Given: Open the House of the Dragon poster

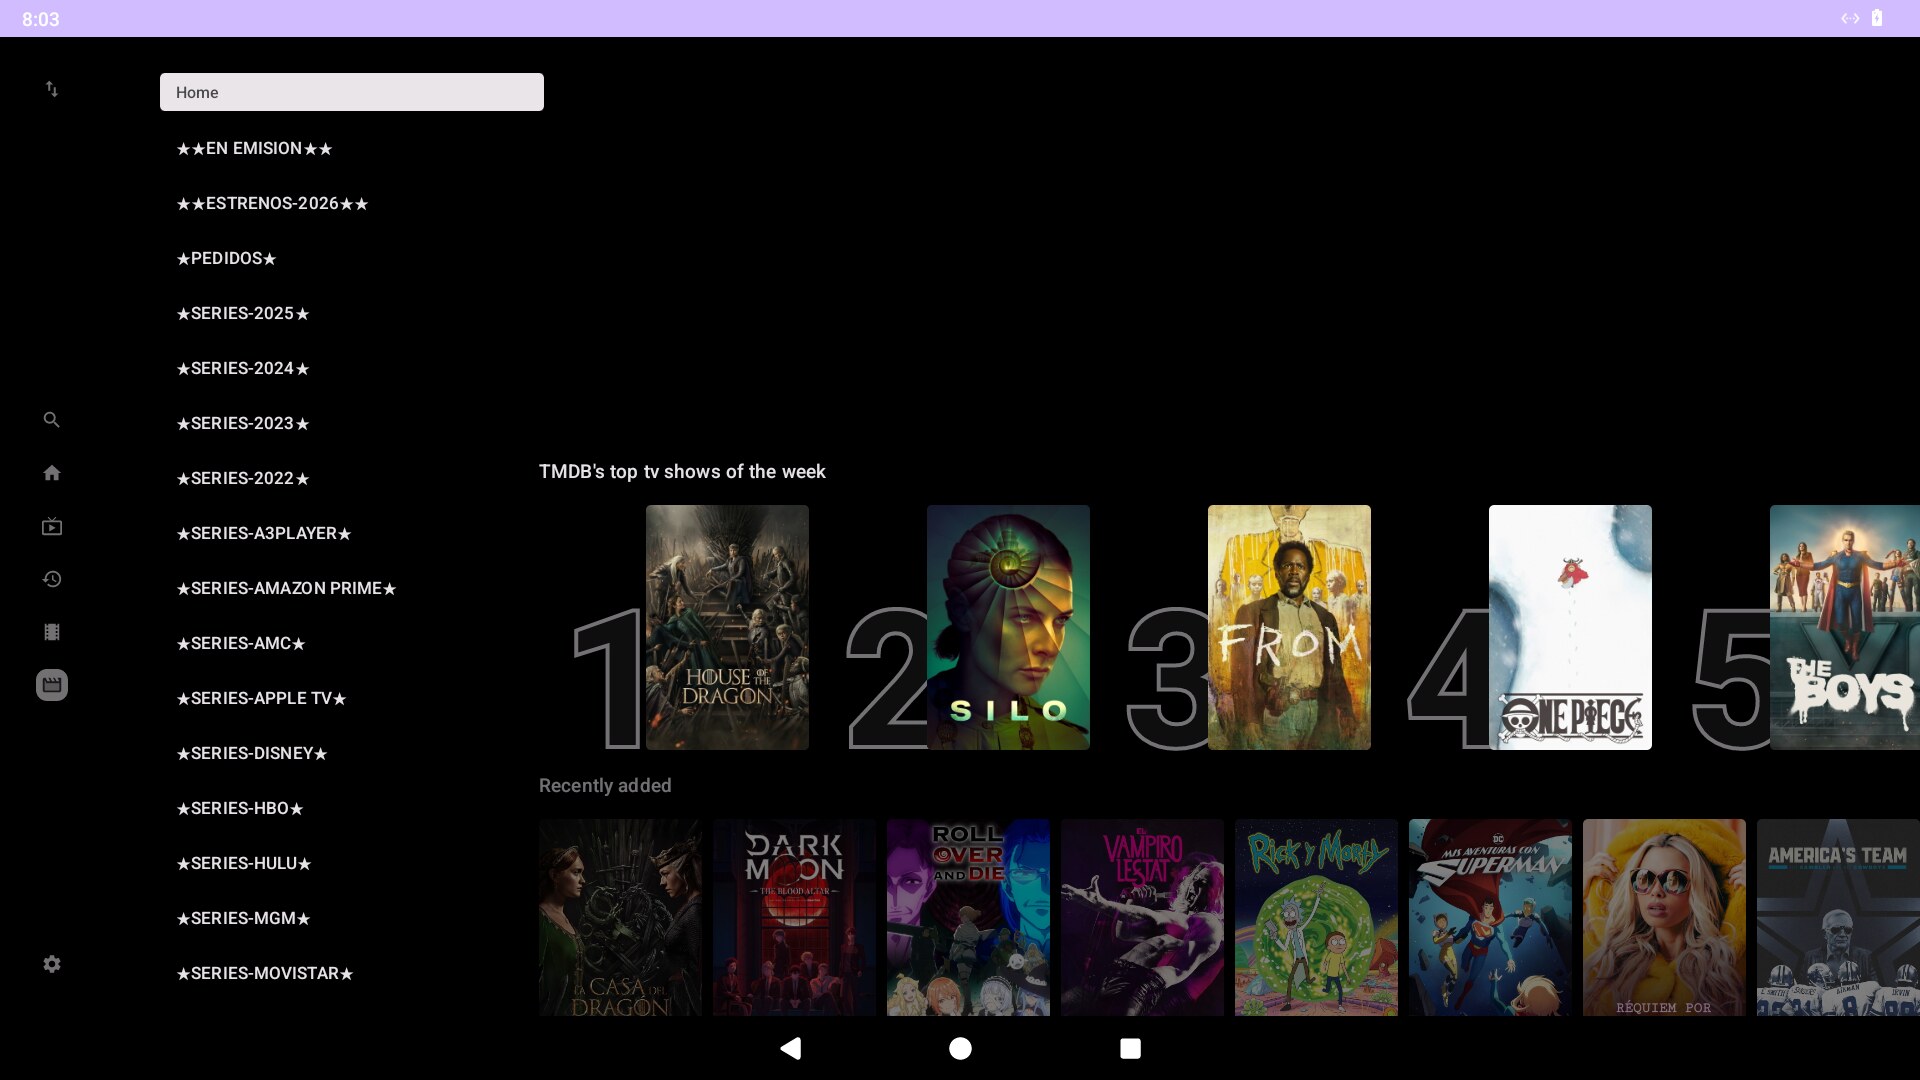Looking at the screenshot, I should (x=727, y=627).
